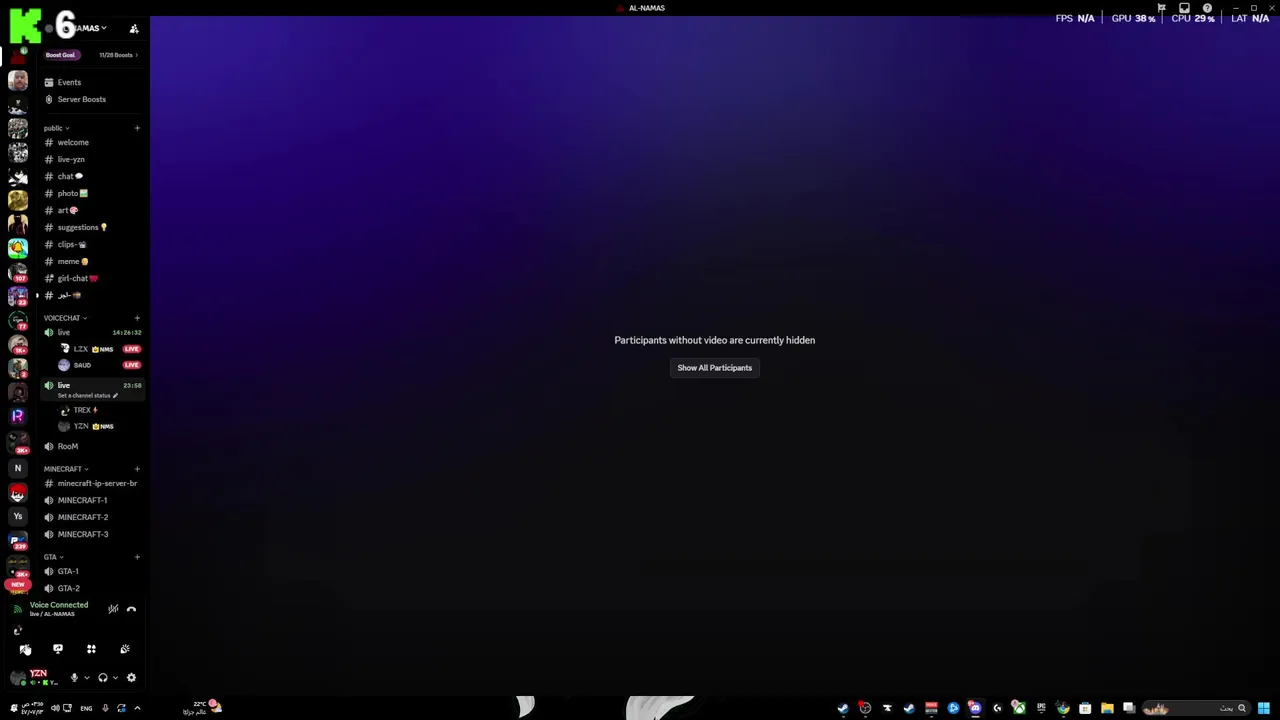Open Server Boosts
The height and width of the screenshot is (720, 1280).
pyautogui.click(x=92, y=99)
